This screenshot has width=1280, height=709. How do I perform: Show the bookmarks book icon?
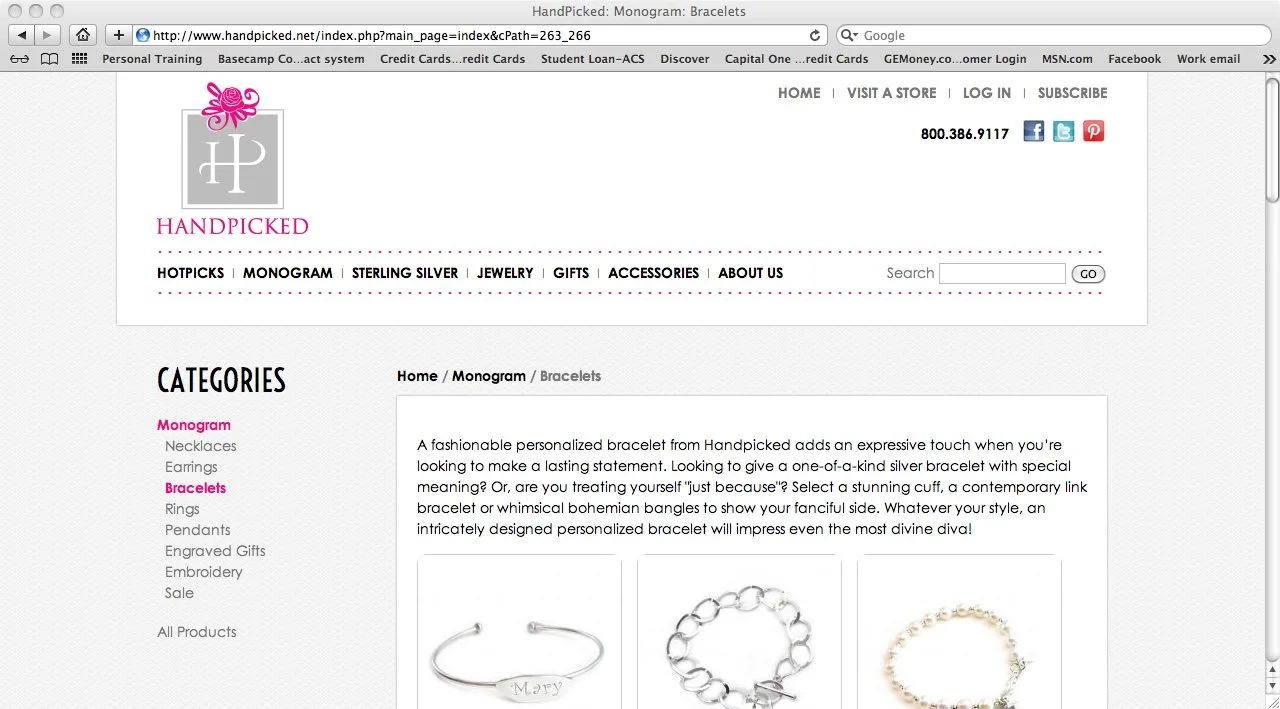click(x=49, y=59)
